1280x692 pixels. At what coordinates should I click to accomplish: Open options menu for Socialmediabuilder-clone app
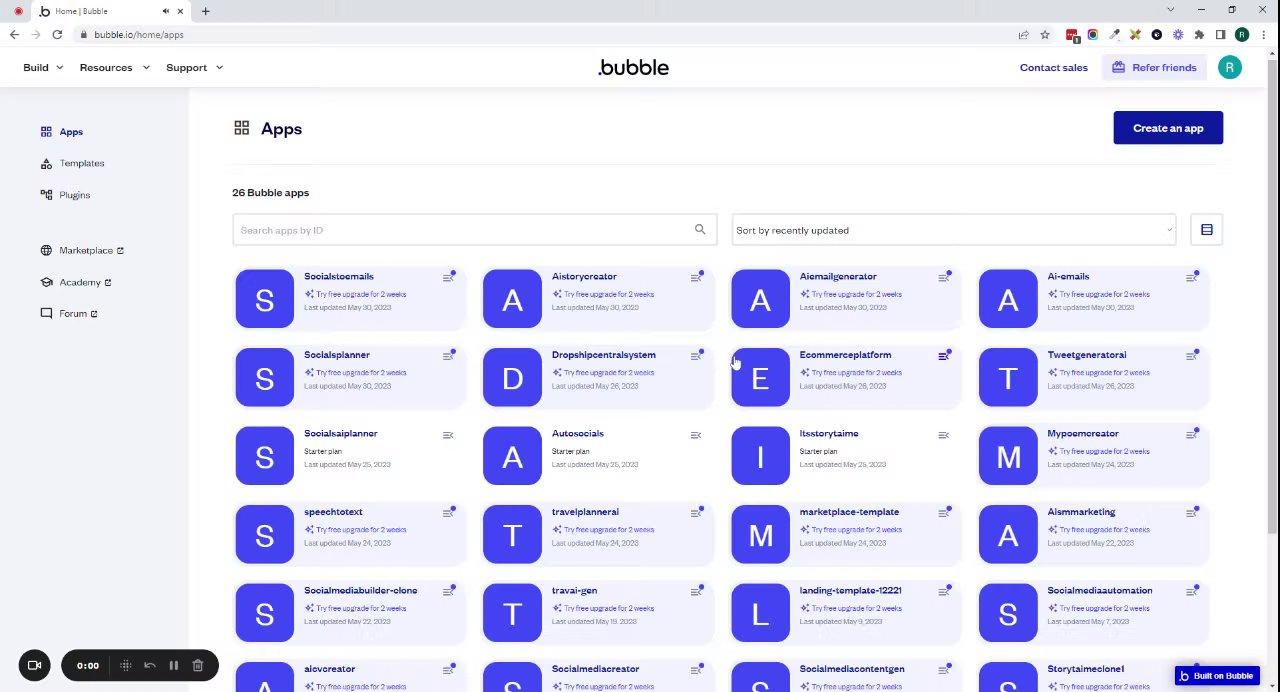(x=448, y=592)
